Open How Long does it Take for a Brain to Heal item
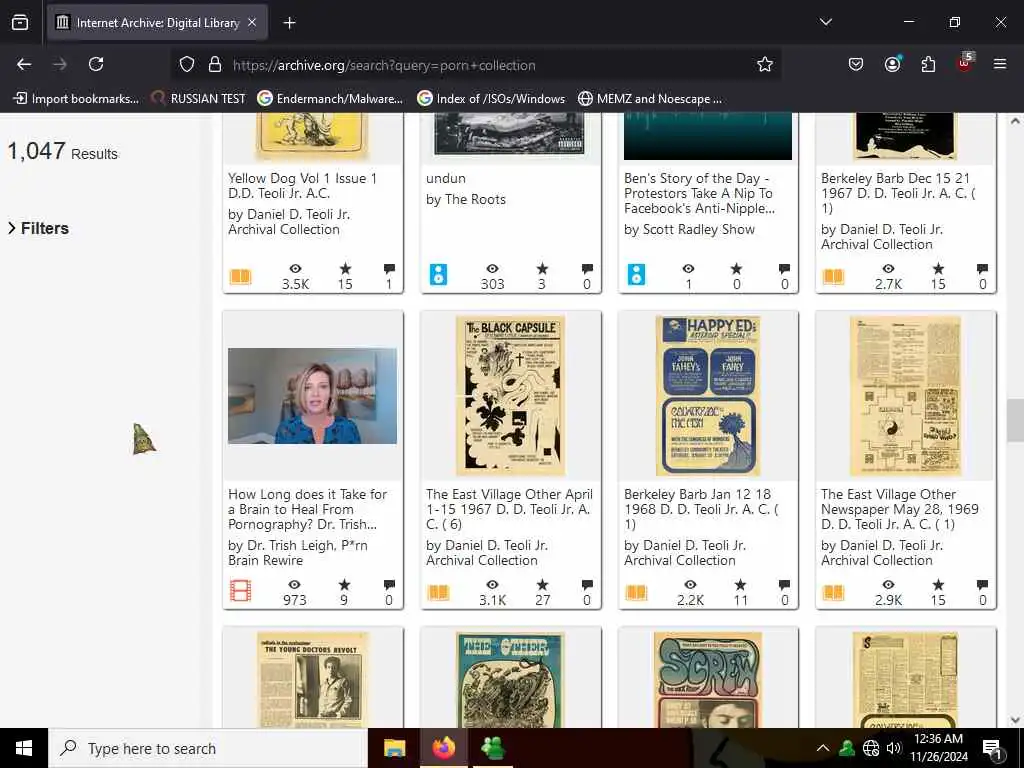 point(308,509)
